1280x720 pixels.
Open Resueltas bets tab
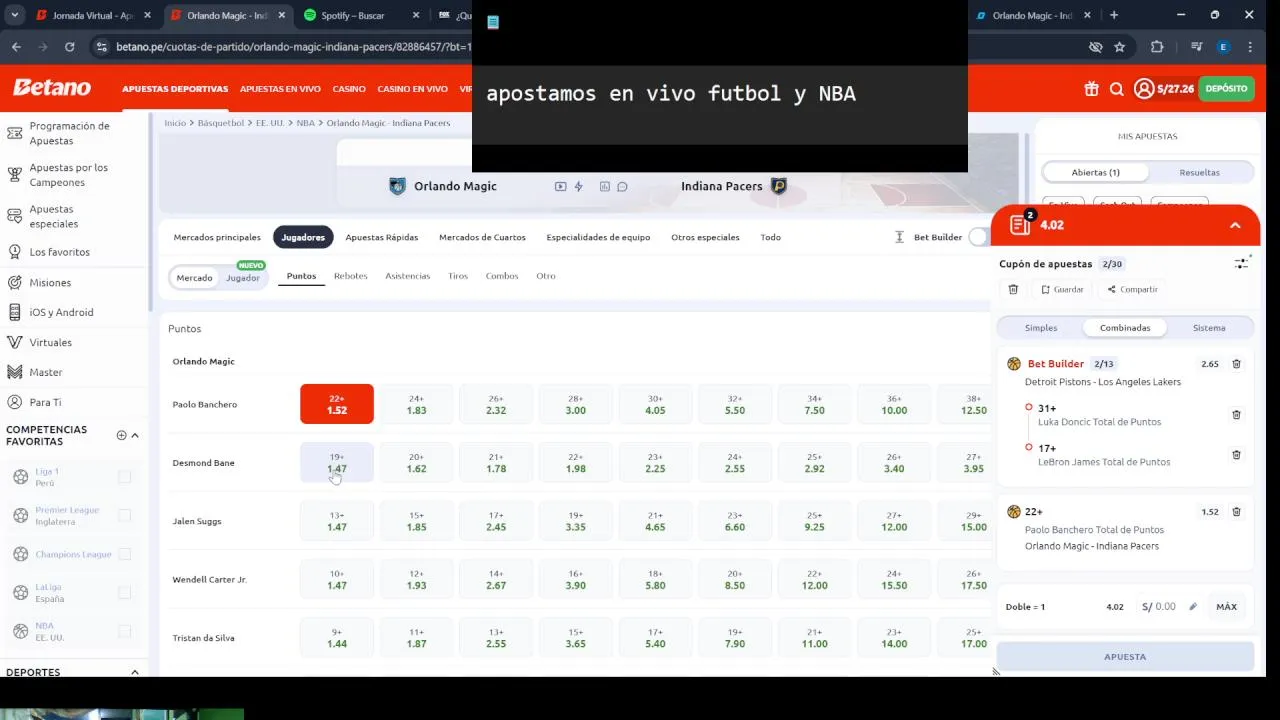(x=1199, y=173)
